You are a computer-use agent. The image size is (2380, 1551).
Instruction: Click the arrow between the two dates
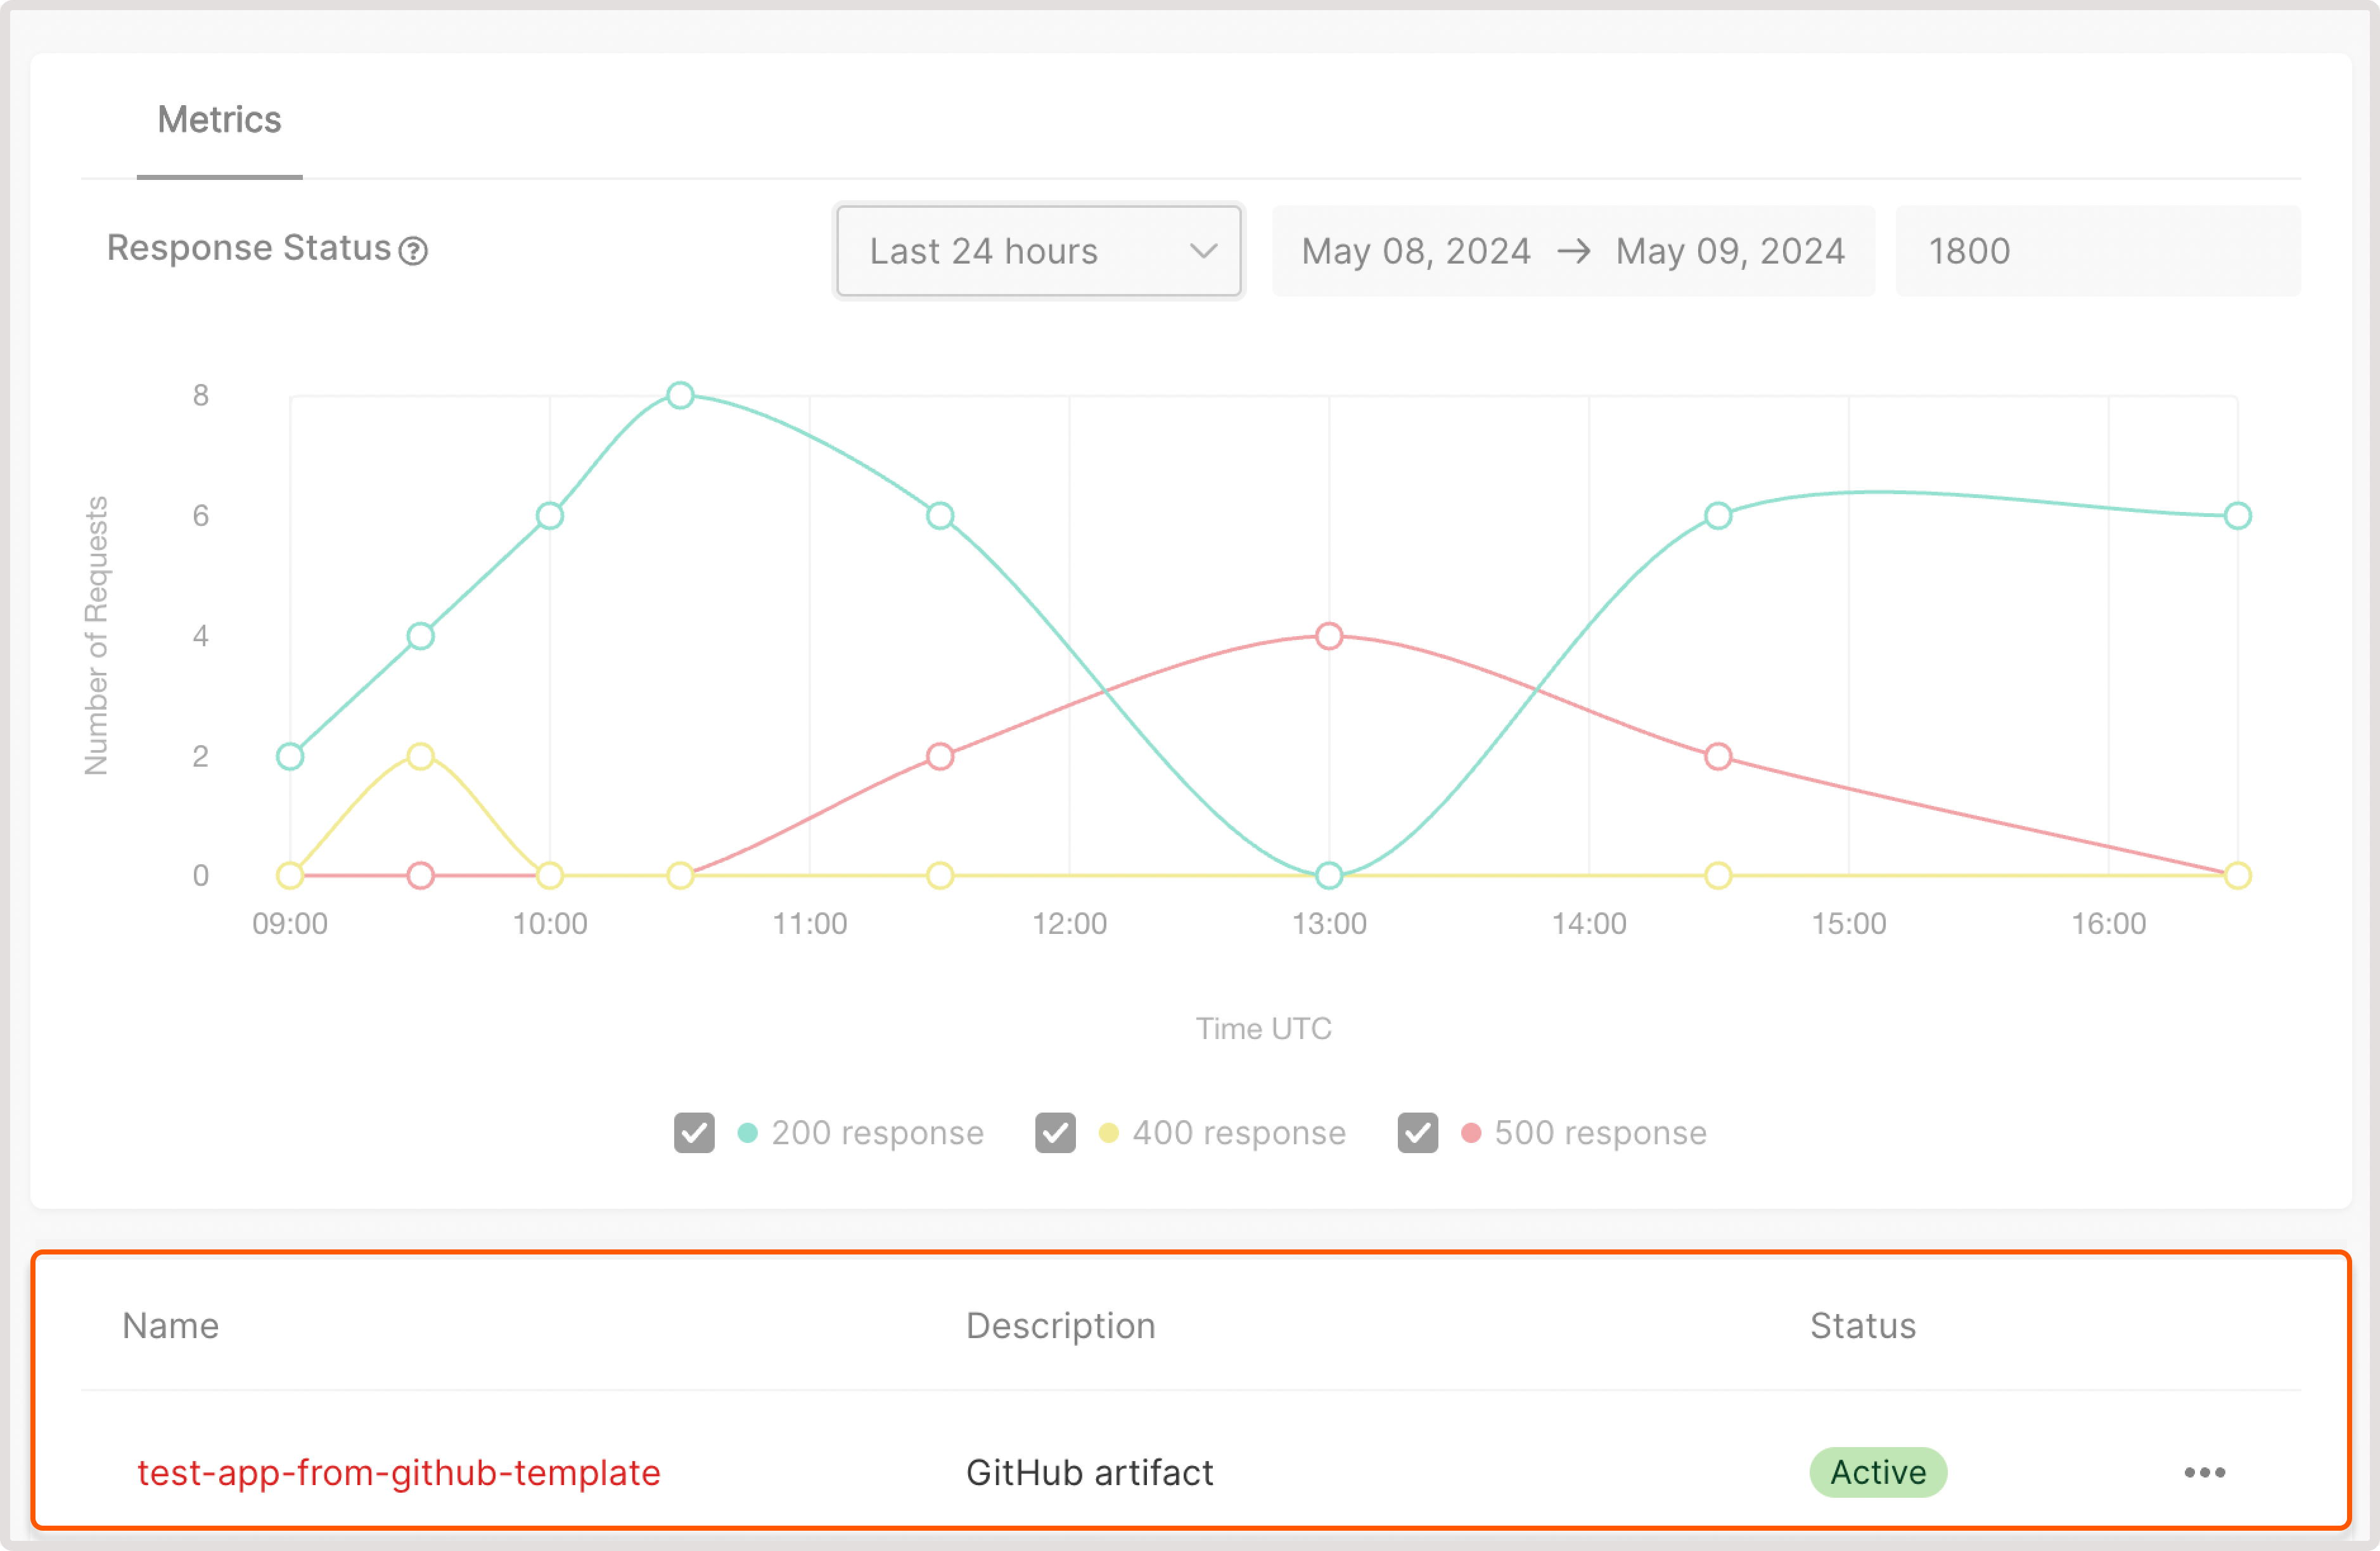[1576, 252]
